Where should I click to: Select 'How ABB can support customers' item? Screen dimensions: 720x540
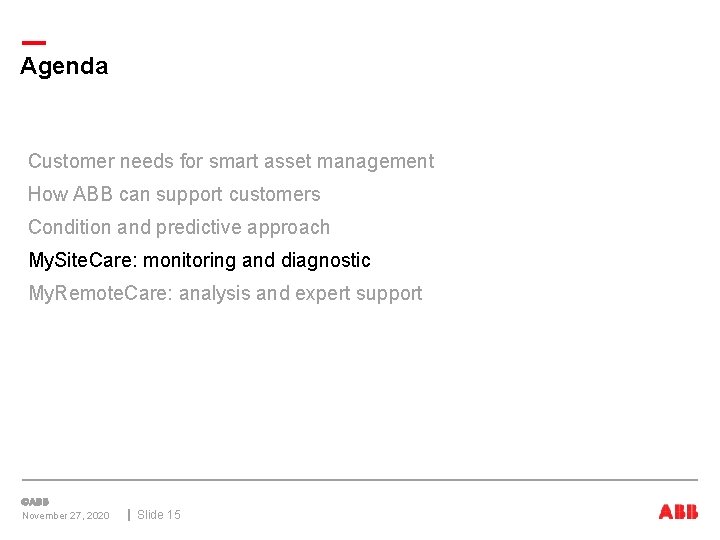pos(174,194)
